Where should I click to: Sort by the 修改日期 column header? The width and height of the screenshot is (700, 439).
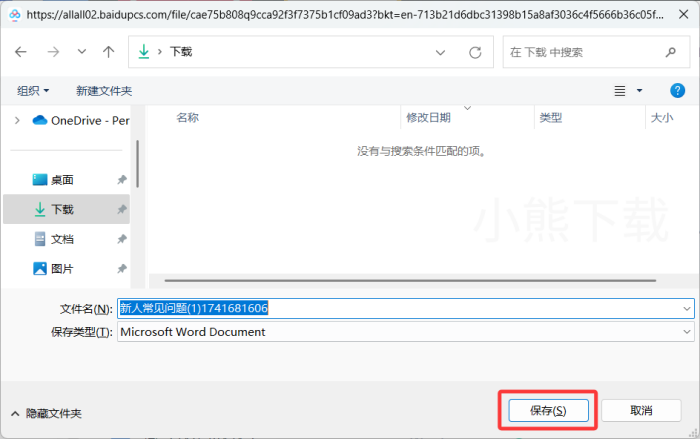coord(428,118)
